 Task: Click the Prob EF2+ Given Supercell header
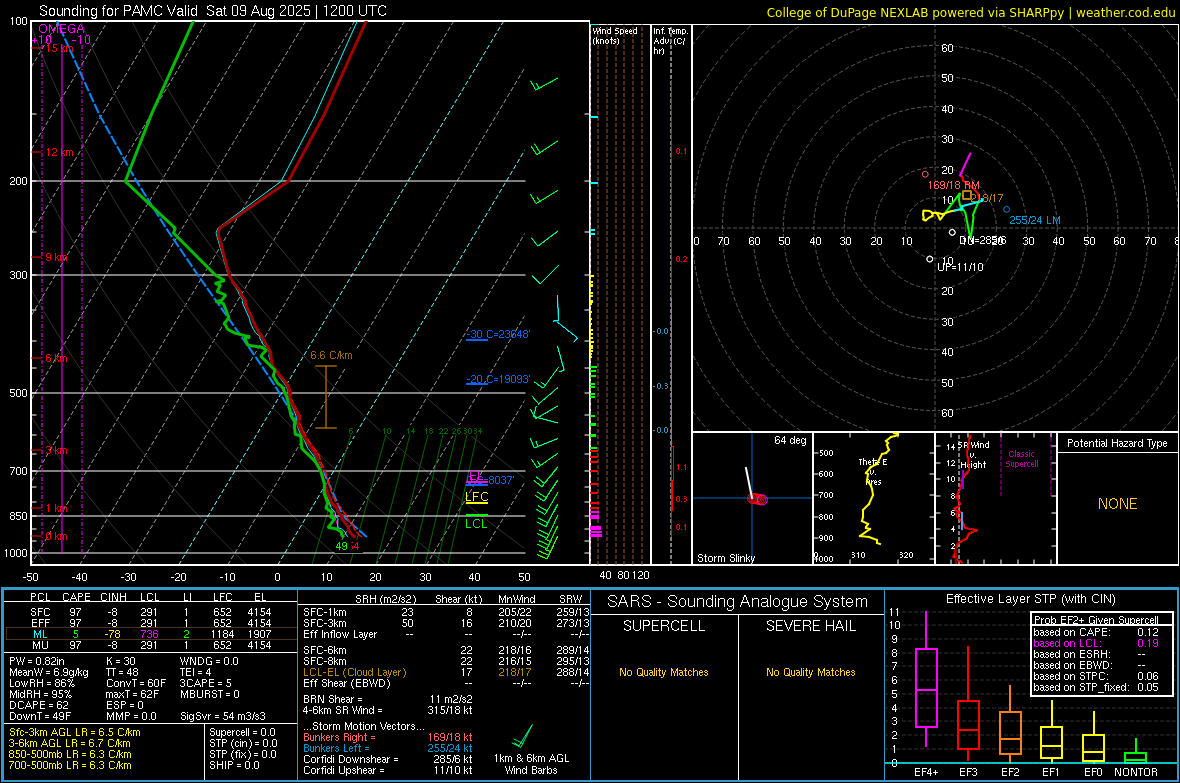pyautogui.click(x=1096, y=620)
